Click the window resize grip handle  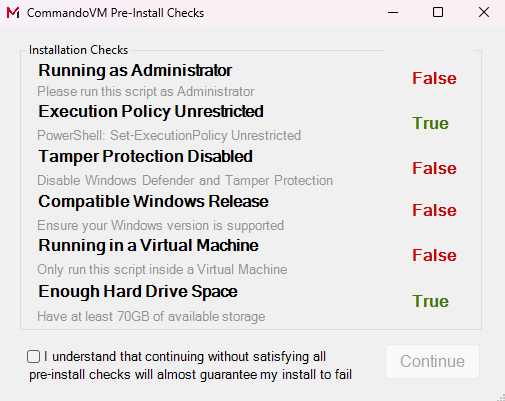tap(501, 397)
